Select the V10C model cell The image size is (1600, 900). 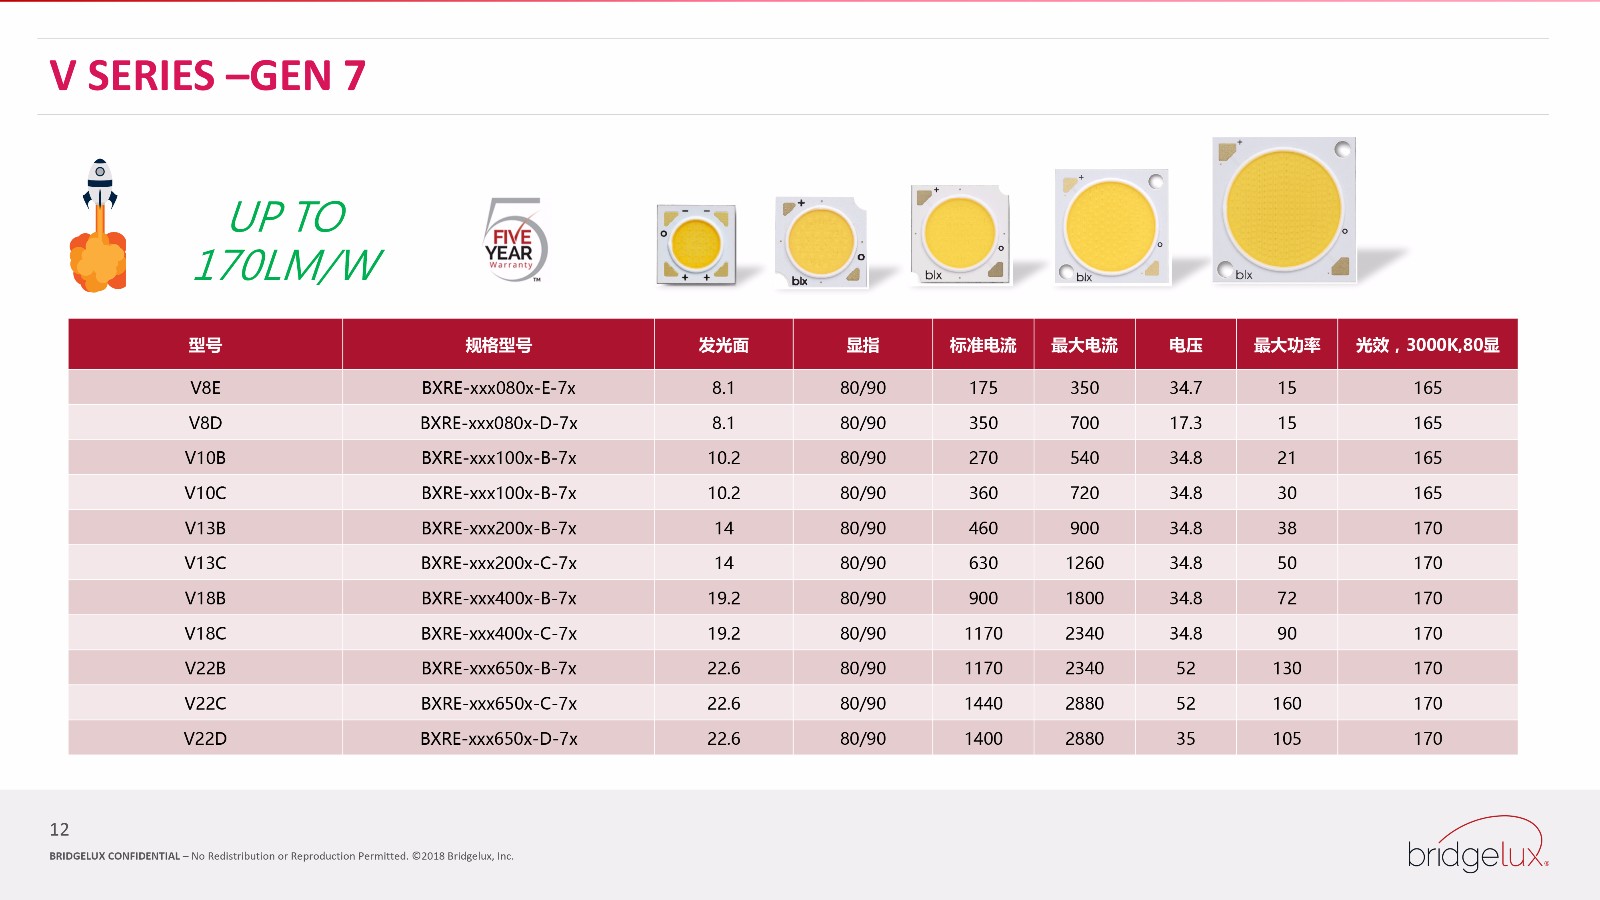click(x=205, y=492)
